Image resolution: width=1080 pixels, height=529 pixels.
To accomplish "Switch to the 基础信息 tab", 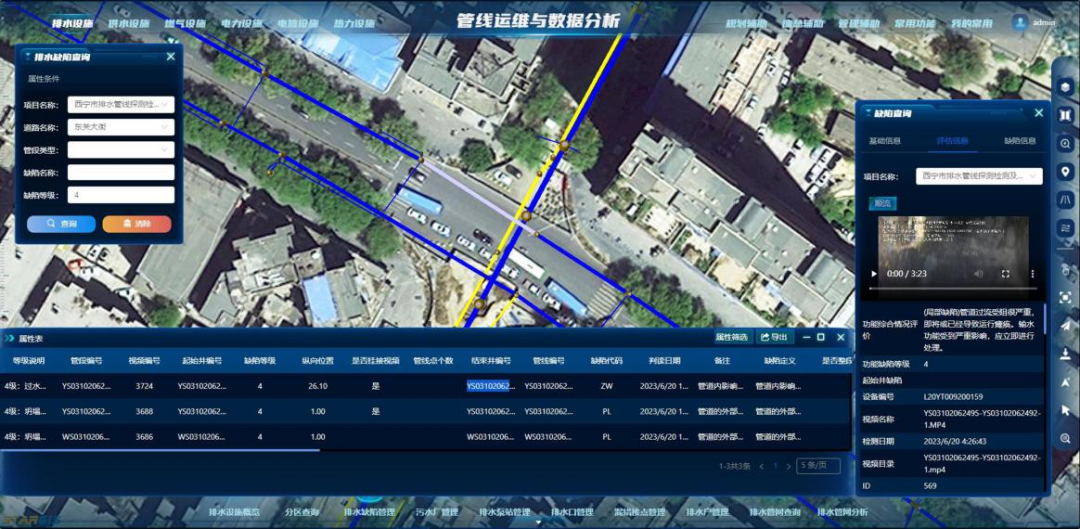I will pyautogui.click(x=885, y=141).
